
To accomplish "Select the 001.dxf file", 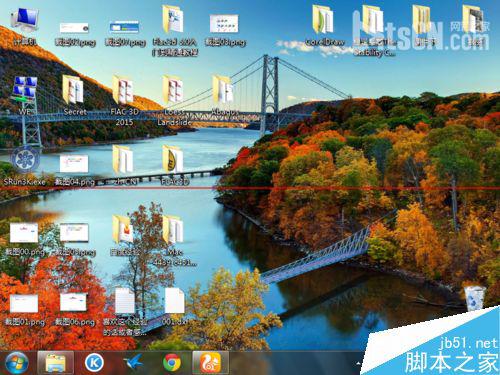I will tap(175, 307).
